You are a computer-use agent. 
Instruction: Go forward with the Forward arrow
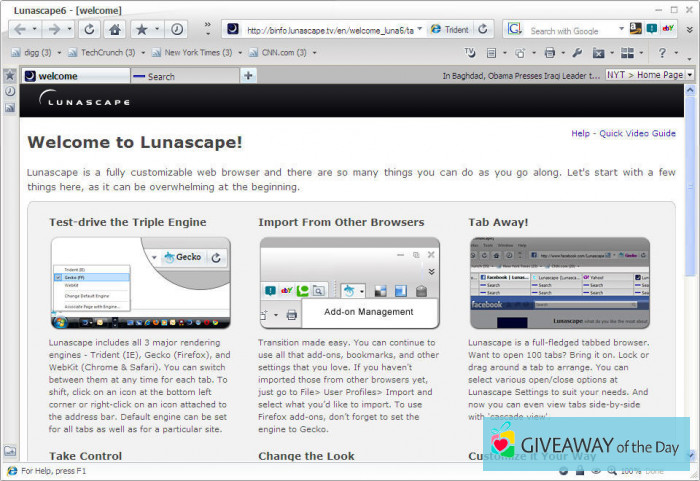(x=54, y=30)
